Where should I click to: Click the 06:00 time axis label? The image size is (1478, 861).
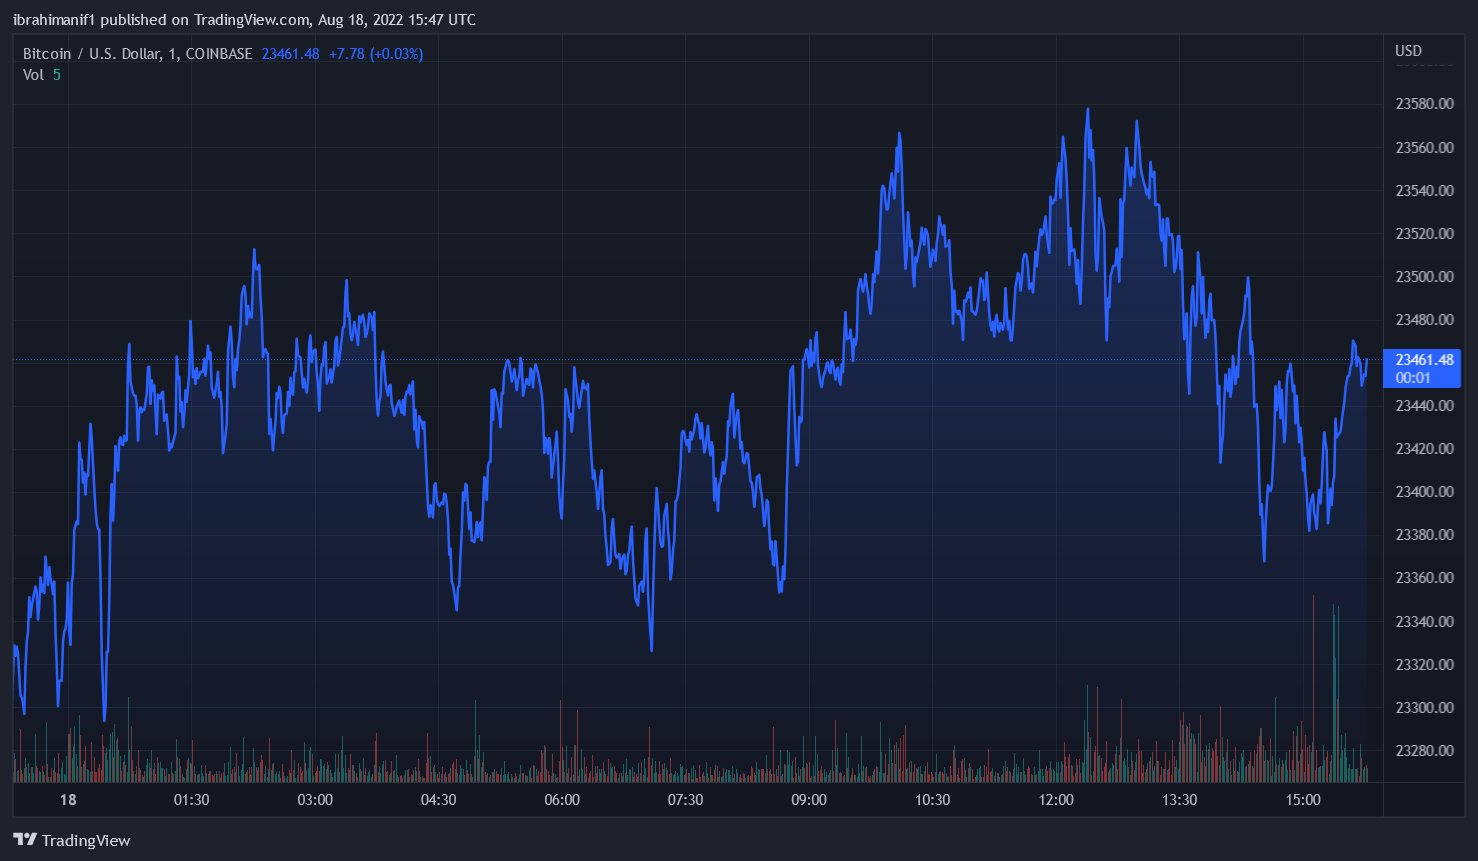pos(562,800)
